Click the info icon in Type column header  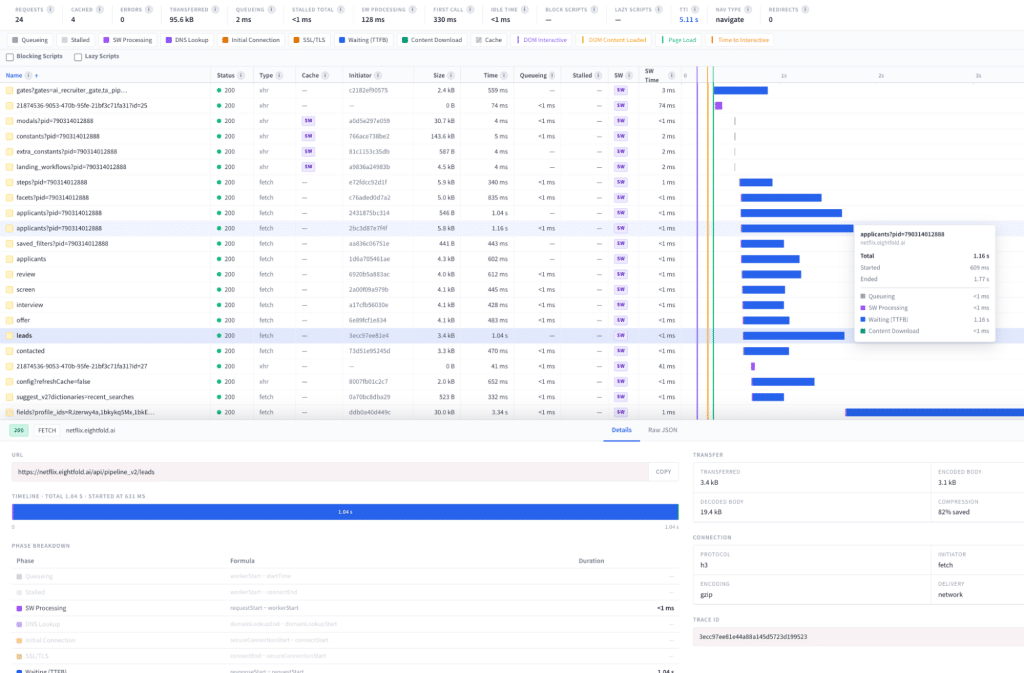tap(279, 76)
